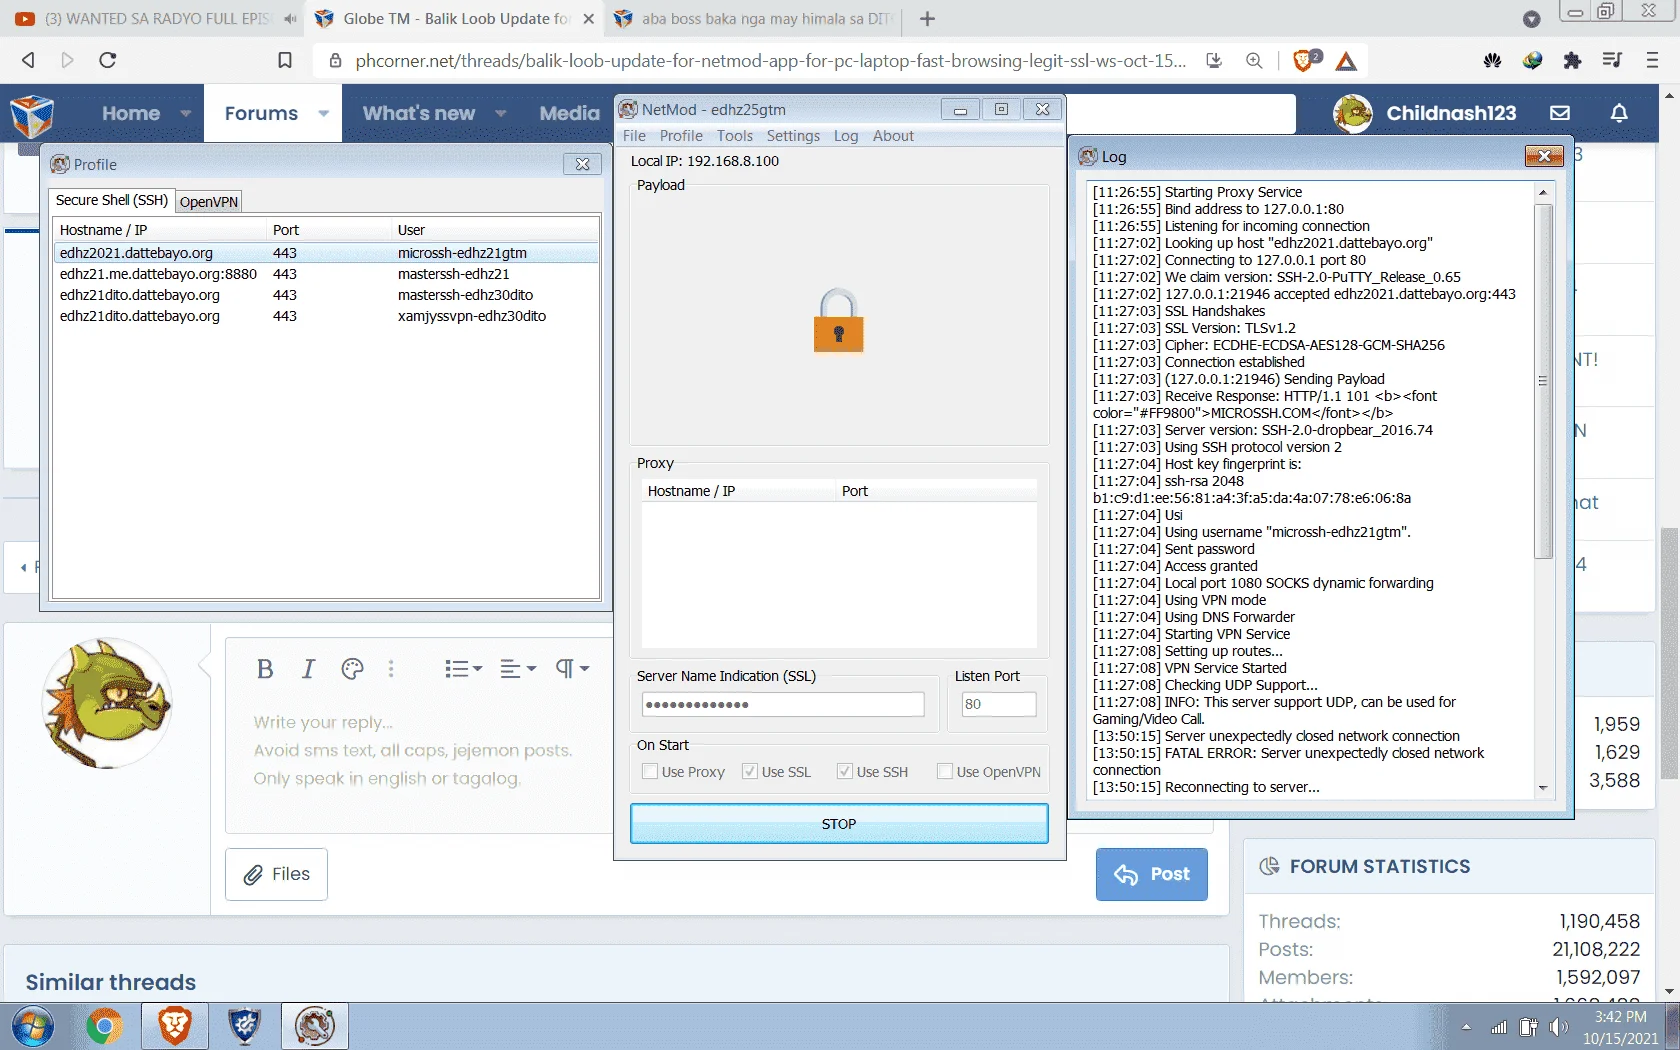Image resolution: width=1680 pixels, height=1050 pixels.
Task: Enable the Use OpenVPN checkbox
Action: pos(945,771)
